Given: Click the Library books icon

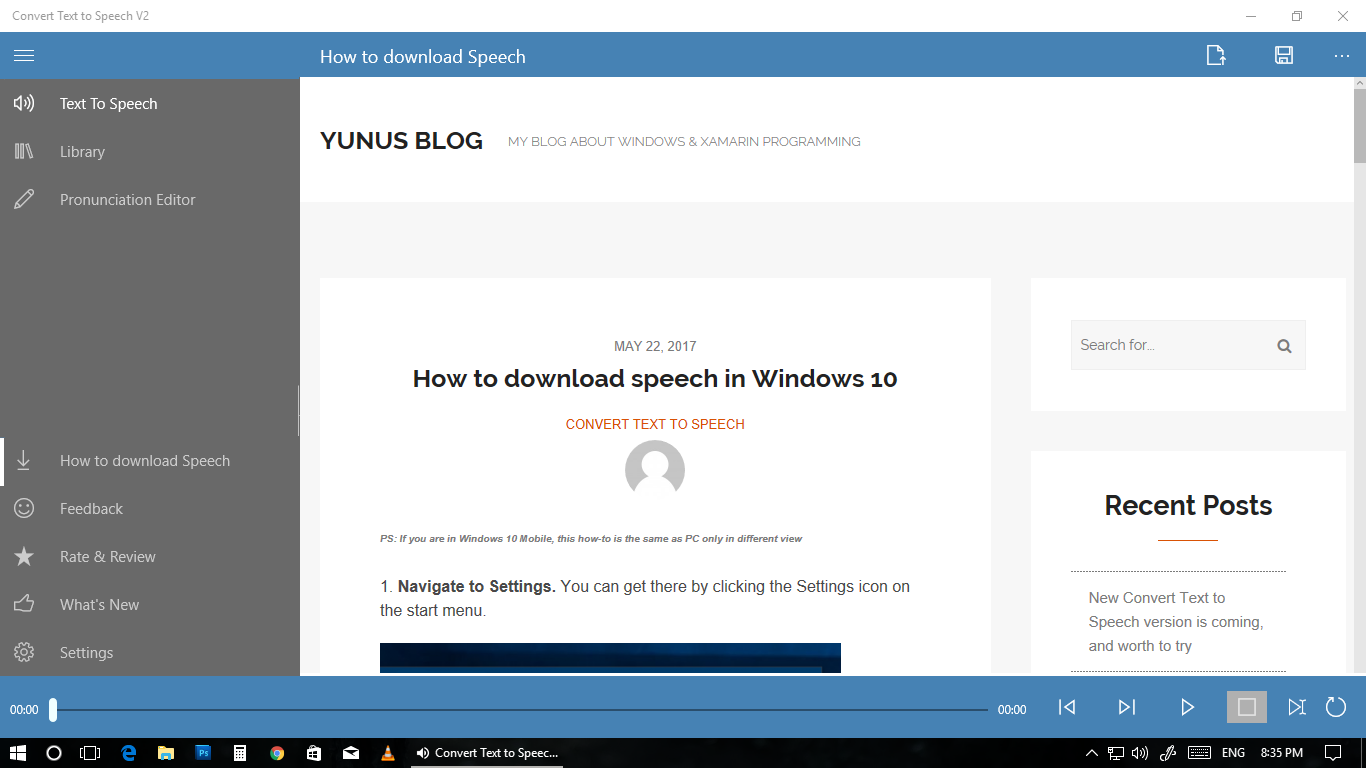Looking at the screenshot, I should coord(24,151).
